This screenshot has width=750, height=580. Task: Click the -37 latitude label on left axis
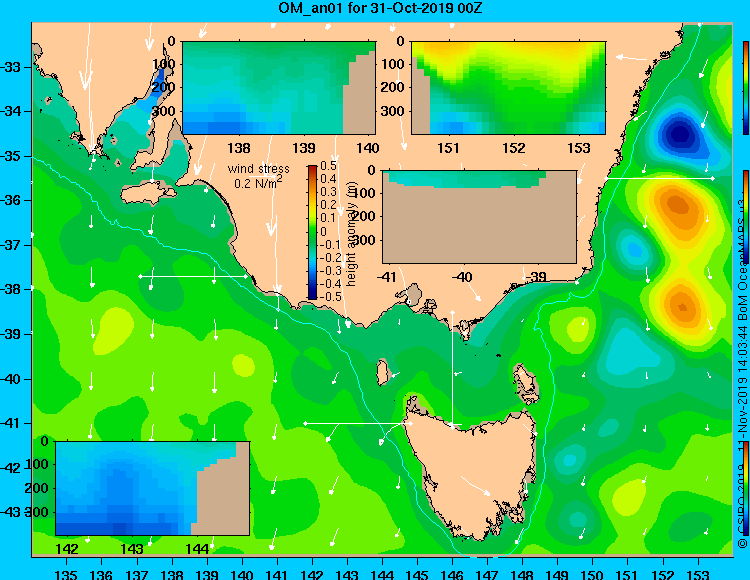10,245
